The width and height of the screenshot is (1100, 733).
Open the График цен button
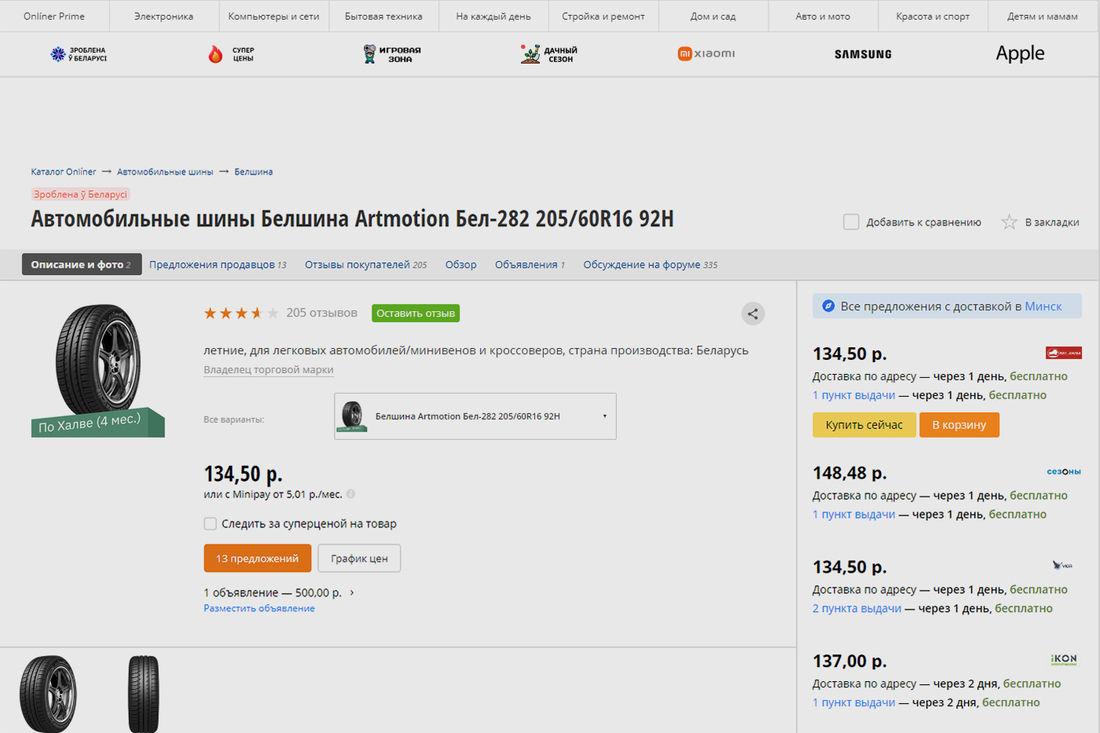click(x=359, y=558)
